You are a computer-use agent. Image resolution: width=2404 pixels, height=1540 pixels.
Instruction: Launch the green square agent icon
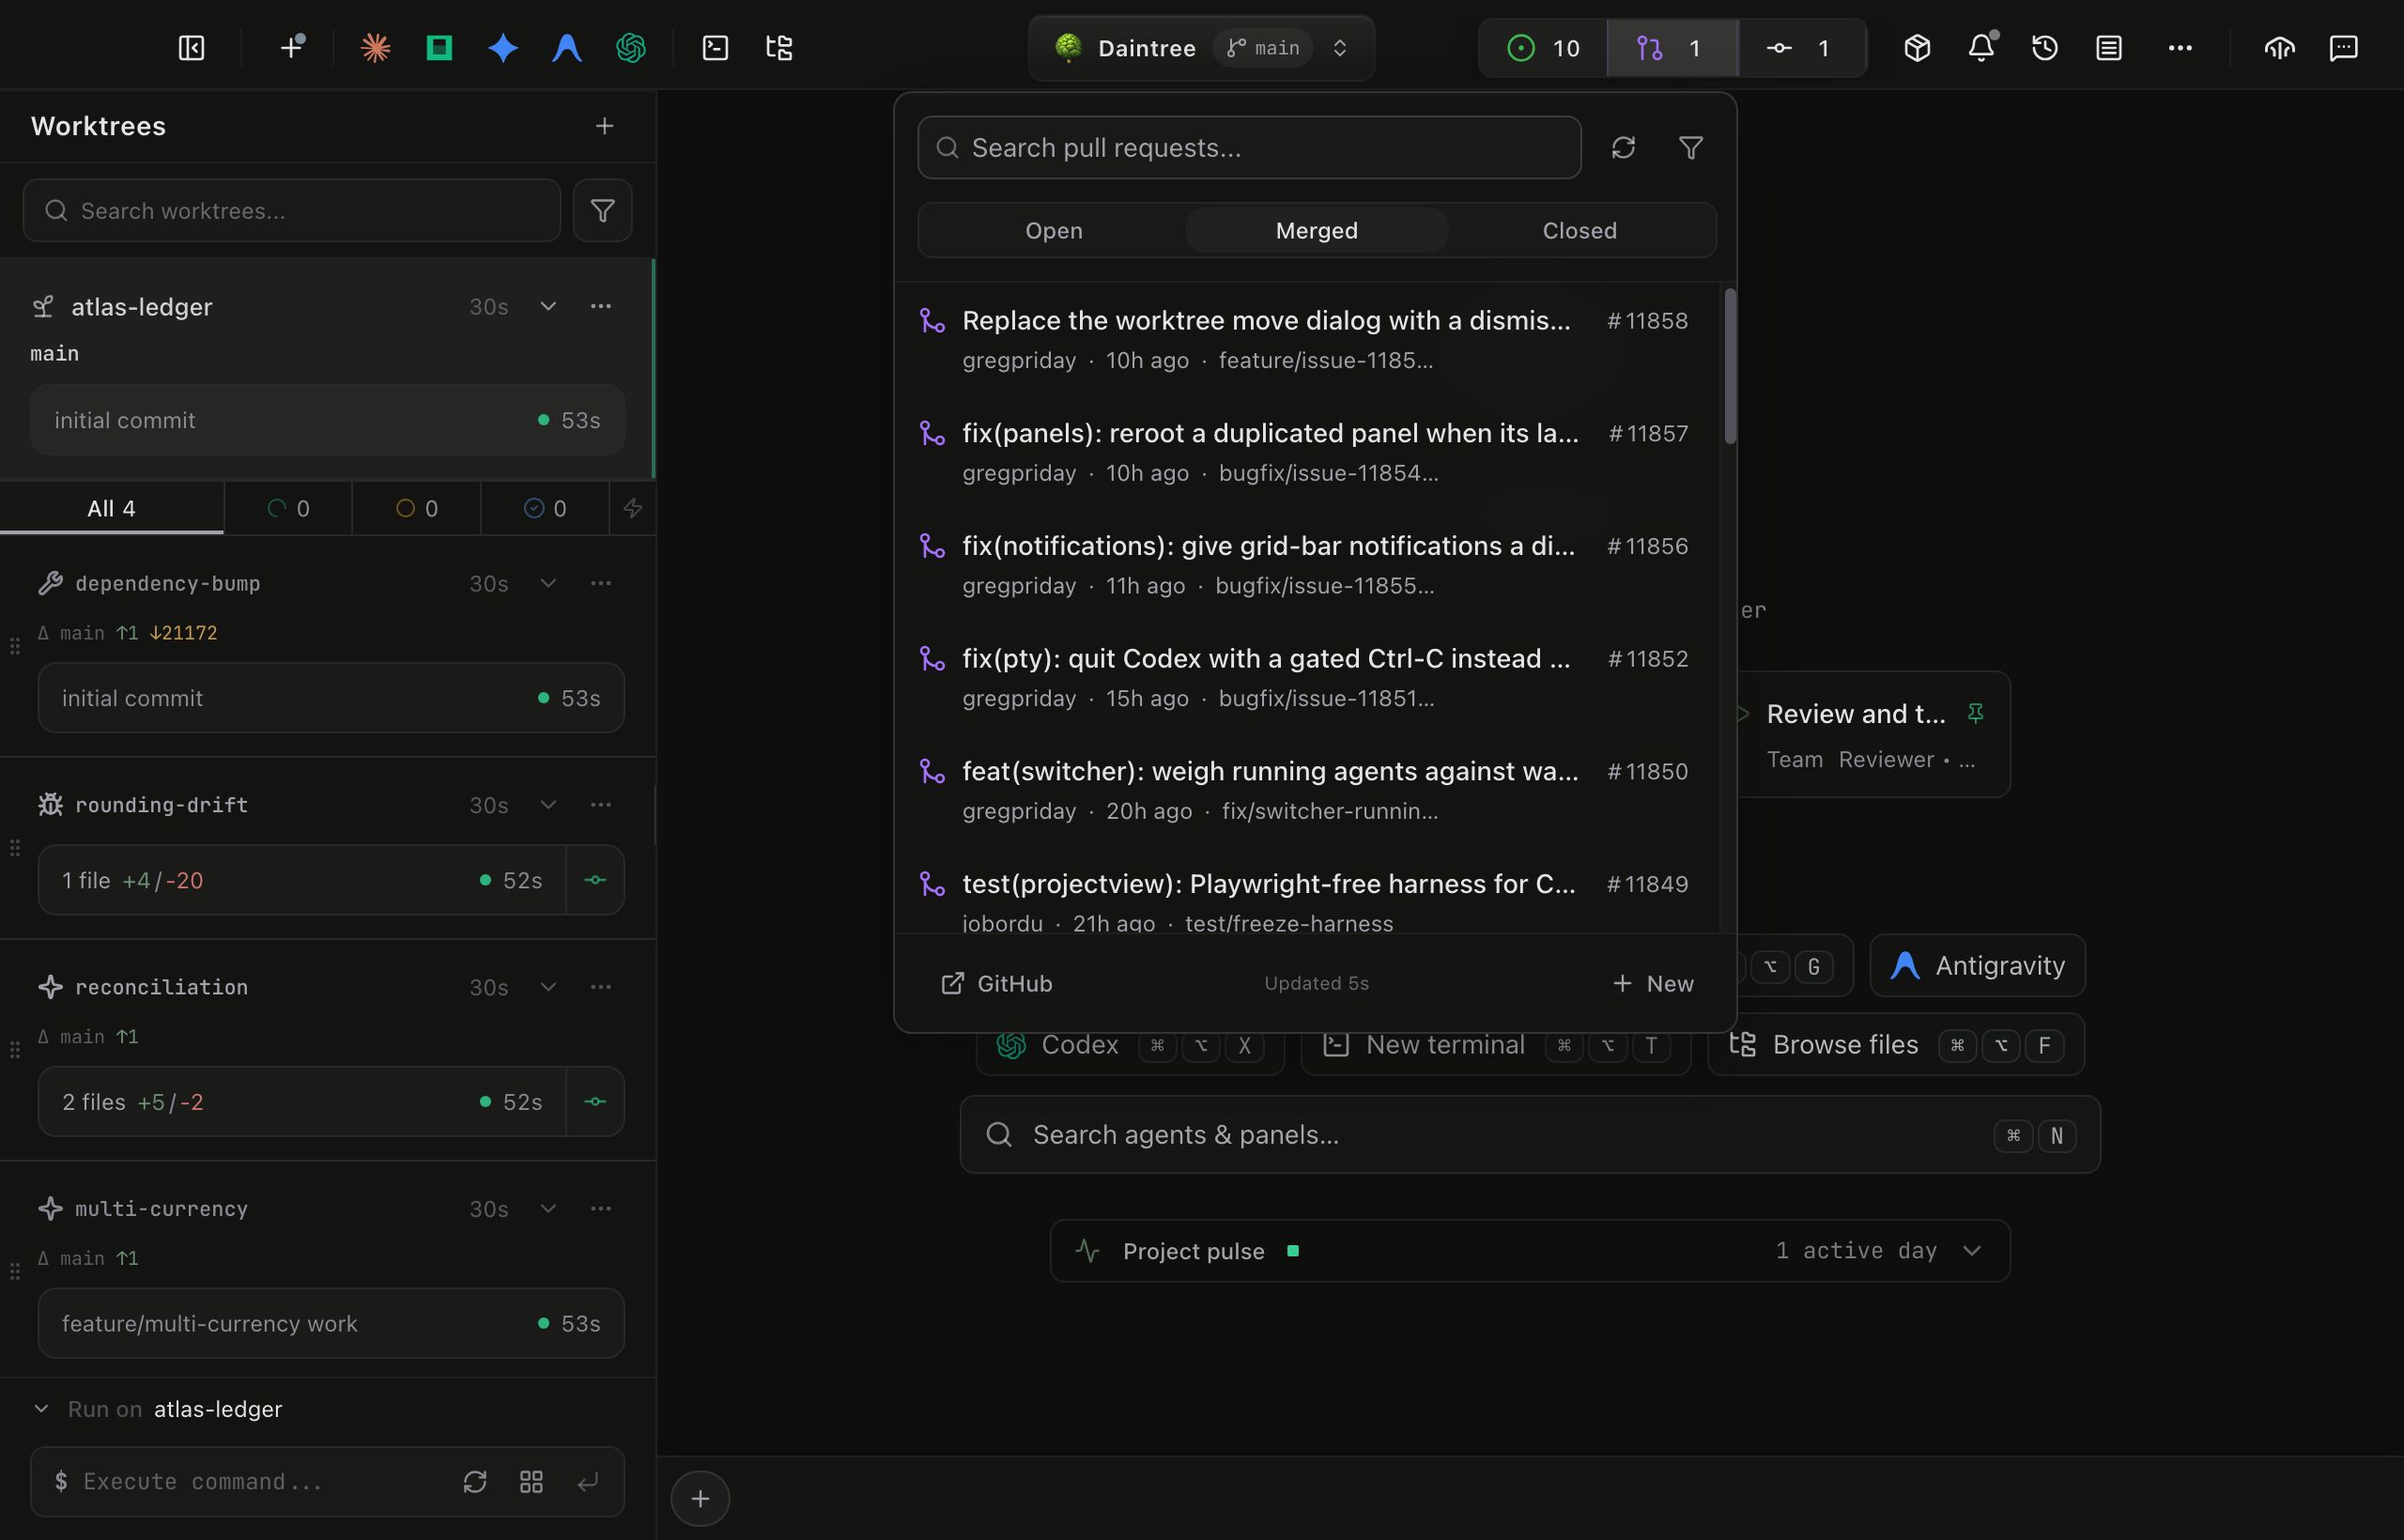(x=439, y=48)
